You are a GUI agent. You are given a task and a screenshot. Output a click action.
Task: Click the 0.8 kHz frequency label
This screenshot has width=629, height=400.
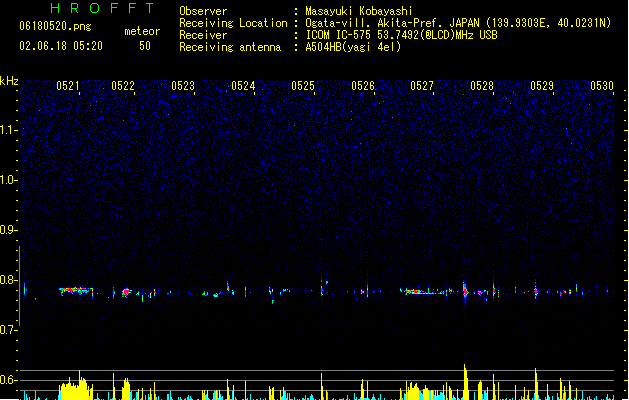8,280
